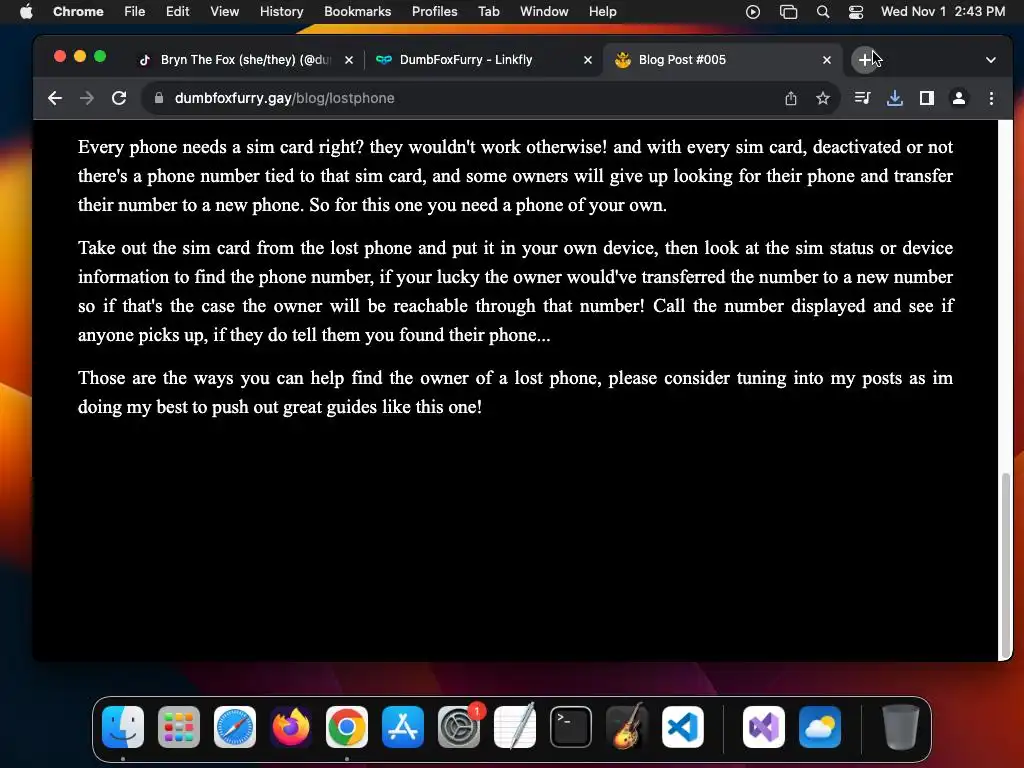
Task: Toggle Chrome side panel
Action: coord(927,98)
